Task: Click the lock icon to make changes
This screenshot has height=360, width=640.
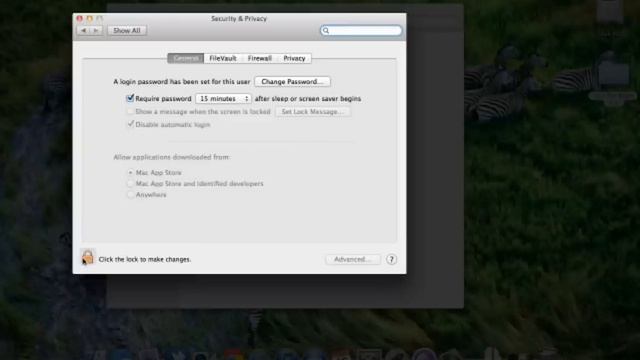Action: 88,257
